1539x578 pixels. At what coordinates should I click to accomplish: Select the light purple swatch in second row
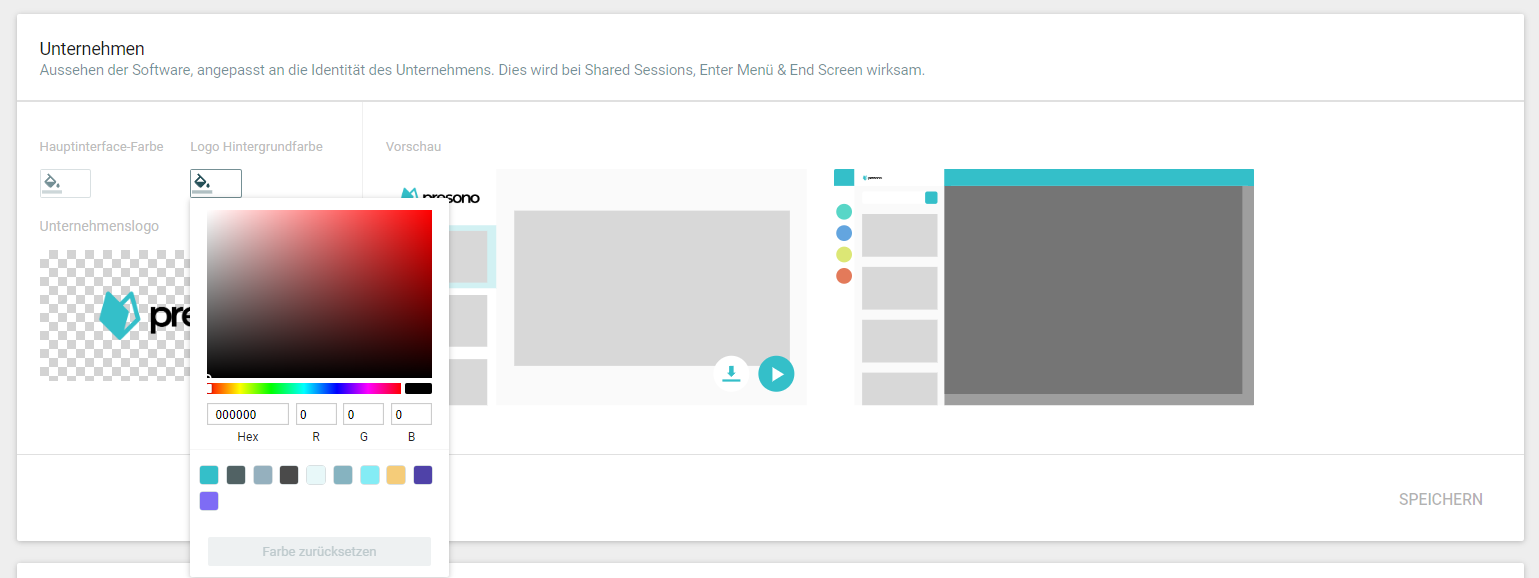point(209,501)
